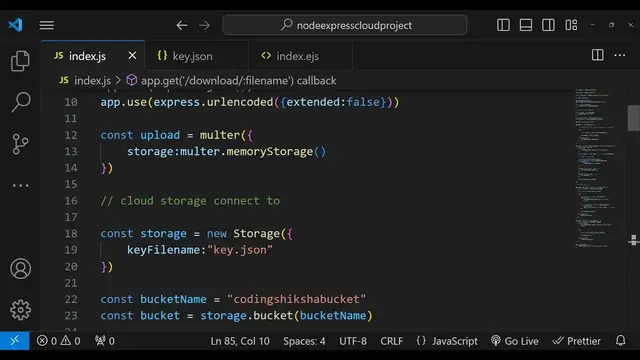Screen dimensions: 640x360
Task: Open the Customize Layout menu
Action: pos(571,25)
